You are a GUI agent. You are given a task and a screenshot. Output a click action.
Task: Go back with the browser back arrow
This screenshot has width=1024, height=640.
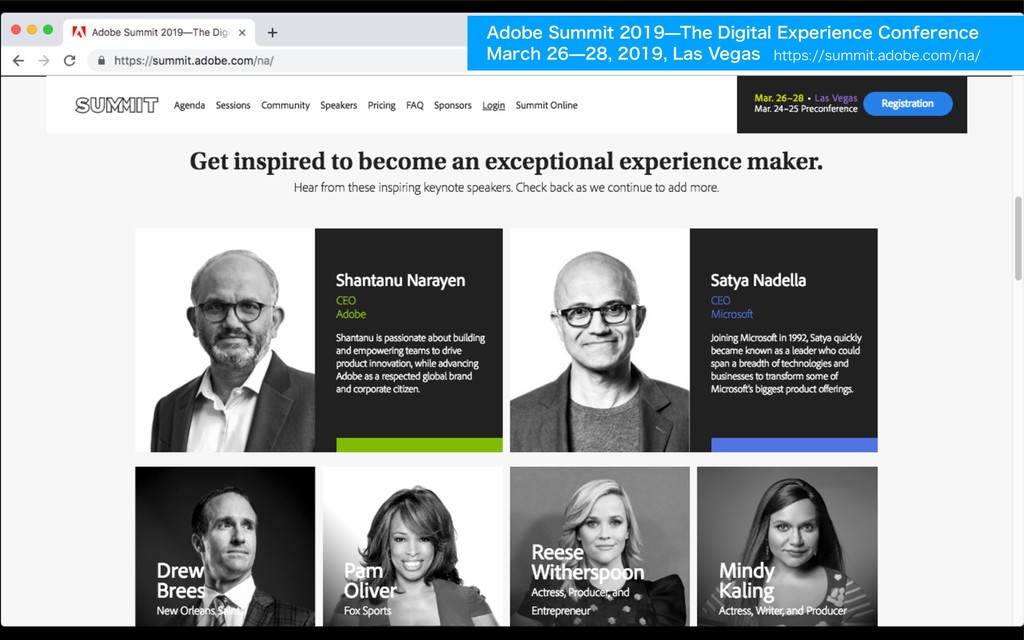pos(18,61)
